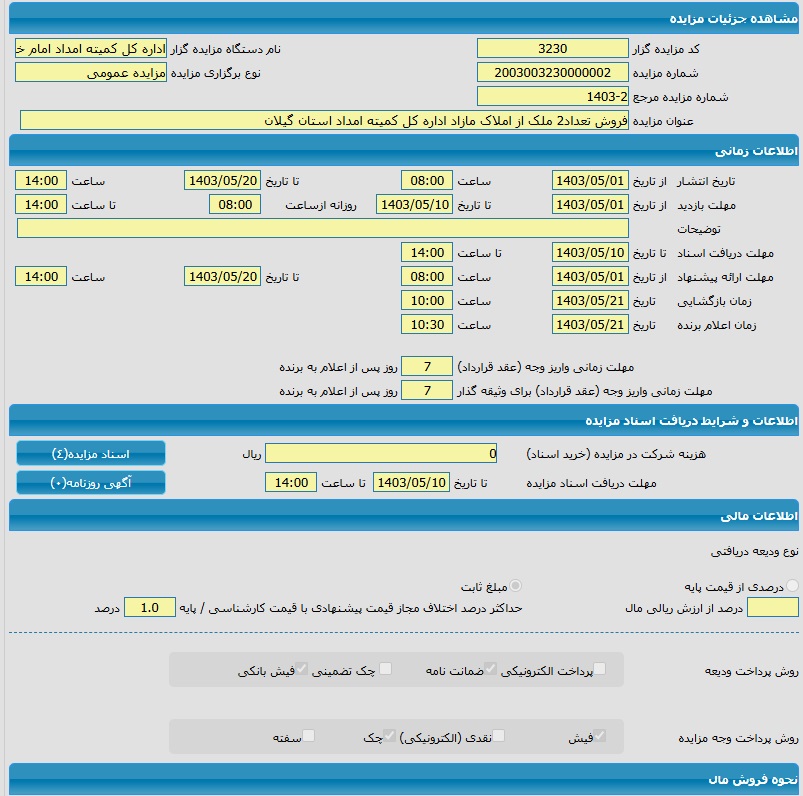Click the زمان بازگشایی date field
Image resolution: width=803 pixels, height=796 pixels.
pos(590,300)
